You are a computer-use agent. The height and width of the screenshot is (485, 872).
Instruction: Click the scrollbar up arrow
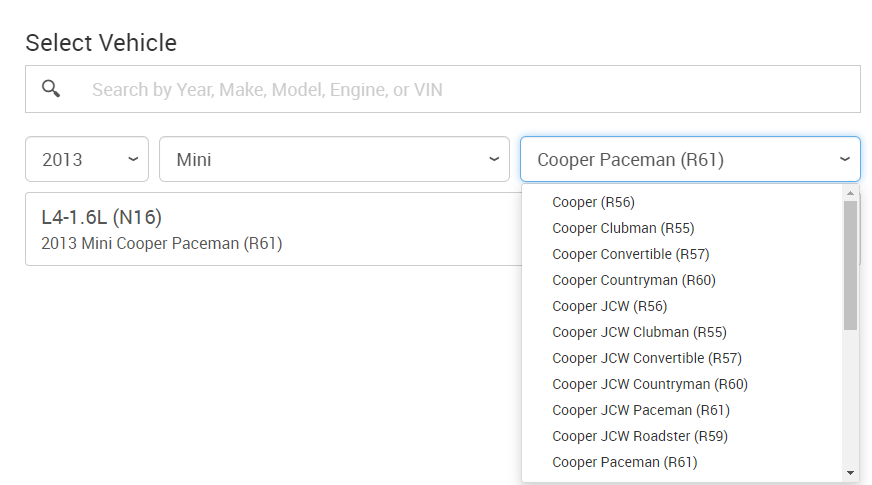[850, 193]
